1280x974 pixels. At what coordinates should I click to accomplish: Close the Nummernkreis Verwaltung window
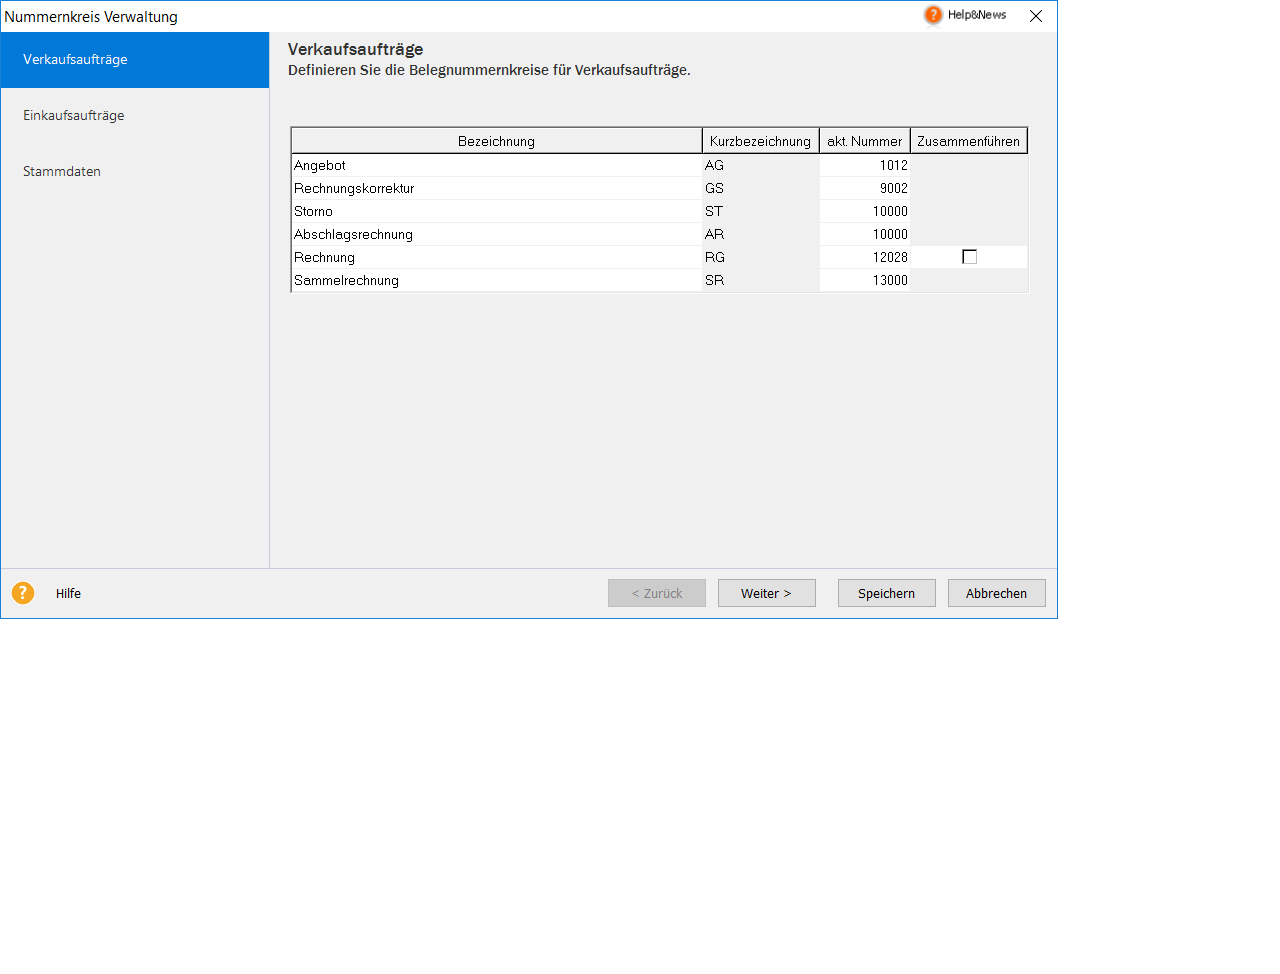(1036, 16)
